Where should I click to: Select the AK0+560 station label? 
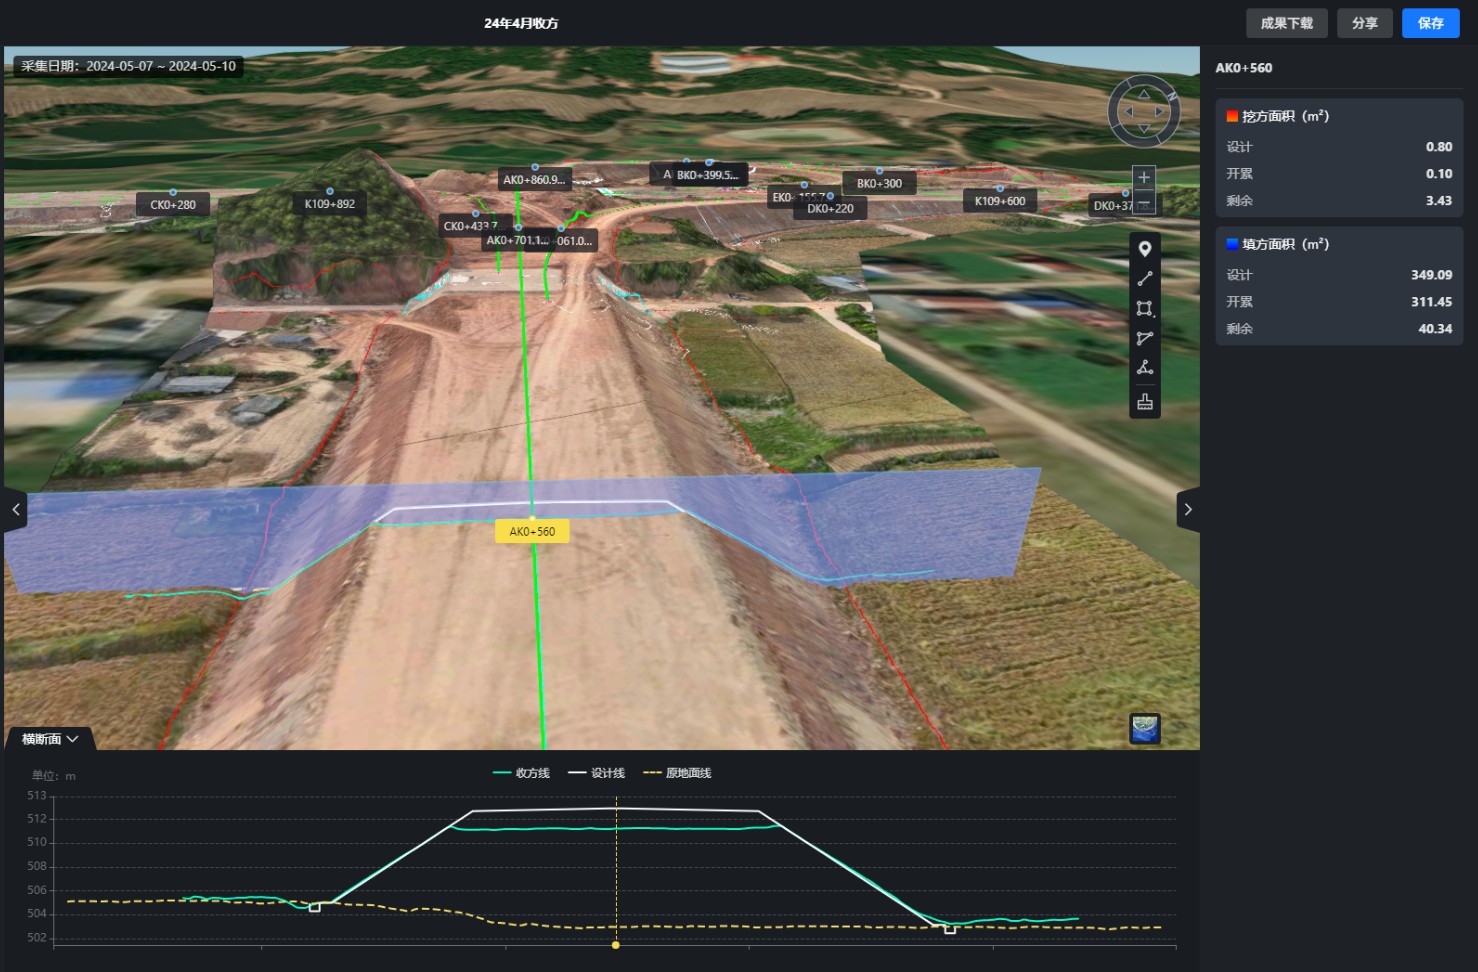click(532, 531)
